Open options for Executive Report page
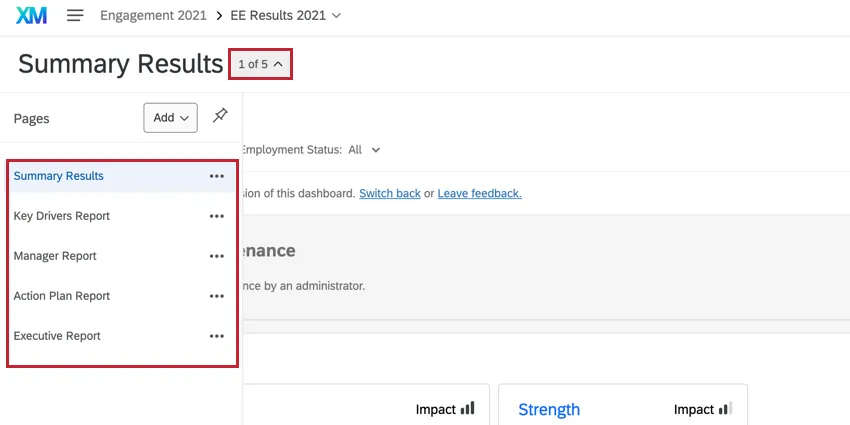This screenshot has width=850, height=425. tap(216, 336)
